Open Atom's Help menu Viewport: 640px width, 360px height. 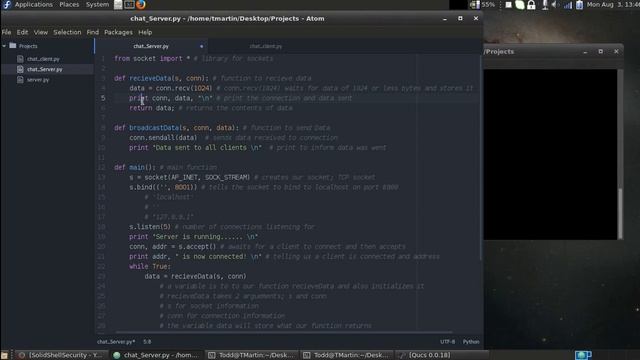145,32
